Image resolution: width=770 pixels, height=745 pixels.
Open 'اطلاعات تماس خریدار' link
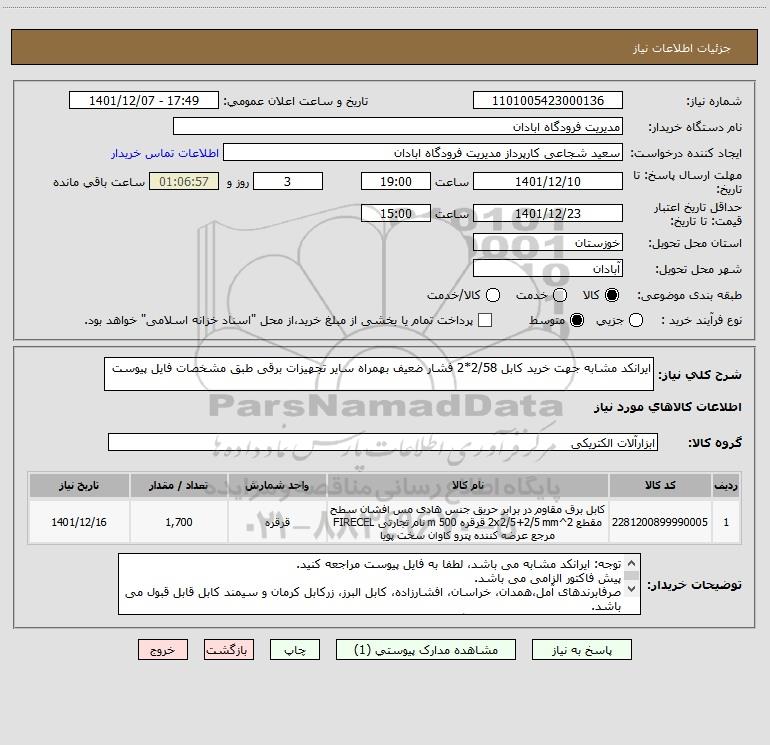pos(165,153)
